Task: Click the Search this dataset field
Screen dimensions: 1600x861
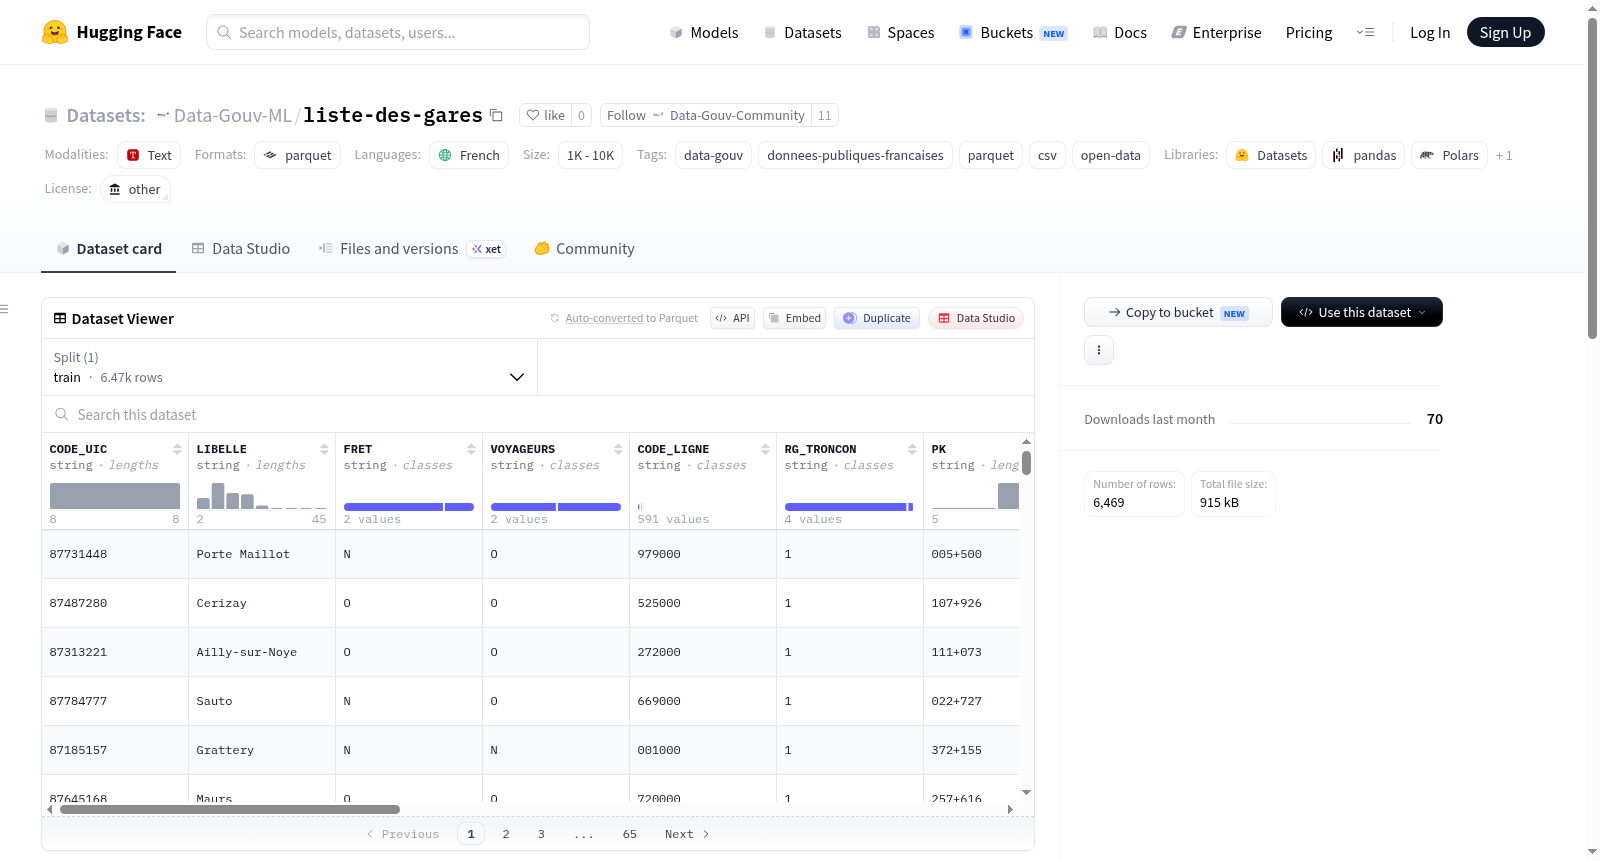Action: [x=538, y=415]
